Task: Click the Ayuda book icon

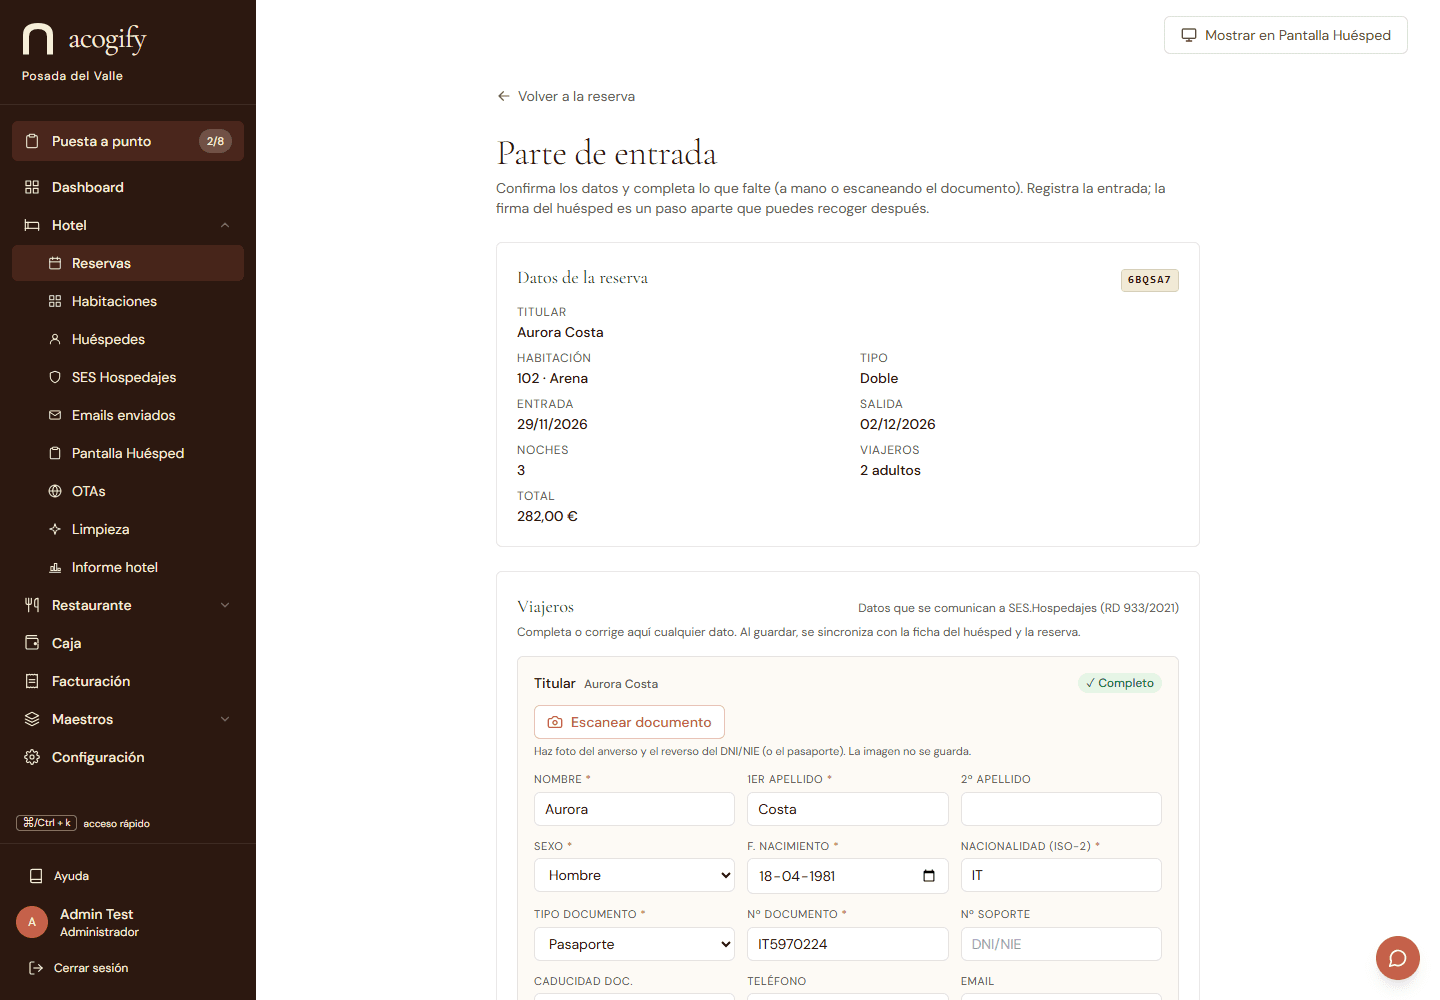Action: click(36, 876)
